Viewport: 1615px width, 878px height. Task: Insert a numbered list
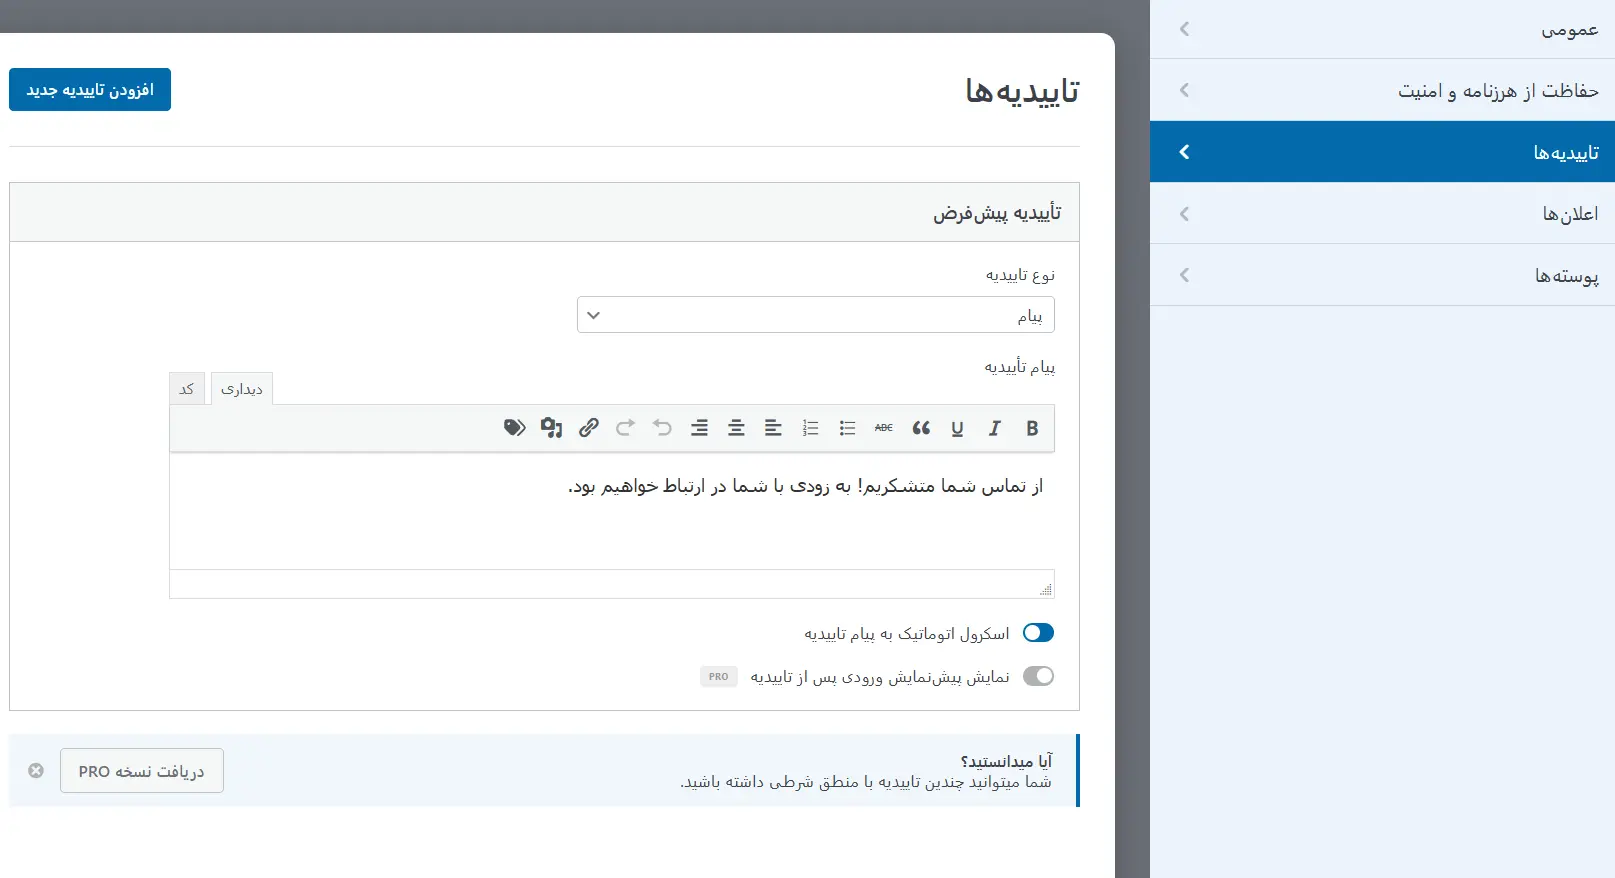(x=810, y=428)
